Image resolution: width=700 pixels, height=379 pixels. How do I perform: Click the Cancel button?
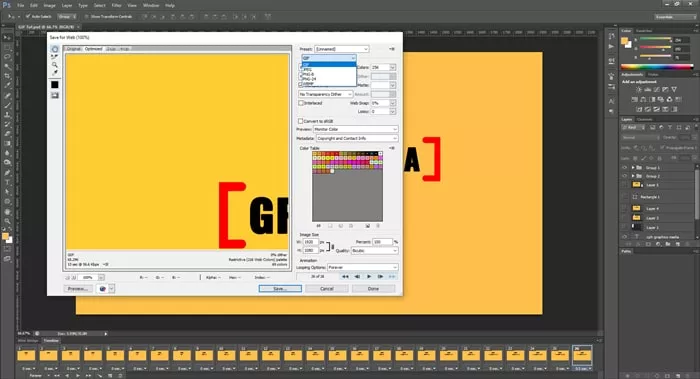pos(327,289)
